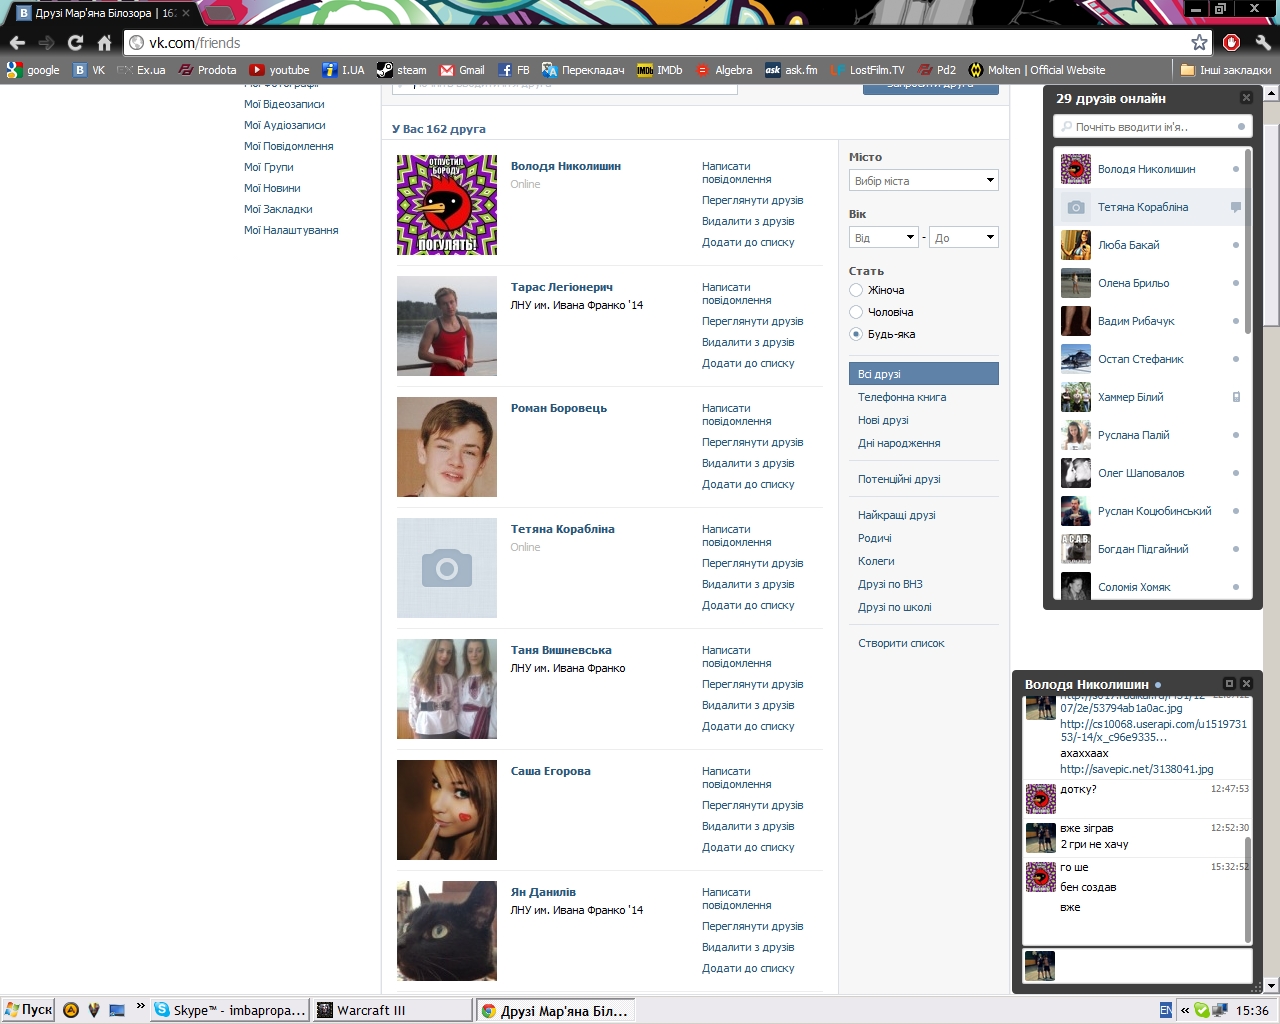Open Інші закладки bookmarks folder
The width and height of the screenshot is (1280, 1024).
tap(1226, 70)
